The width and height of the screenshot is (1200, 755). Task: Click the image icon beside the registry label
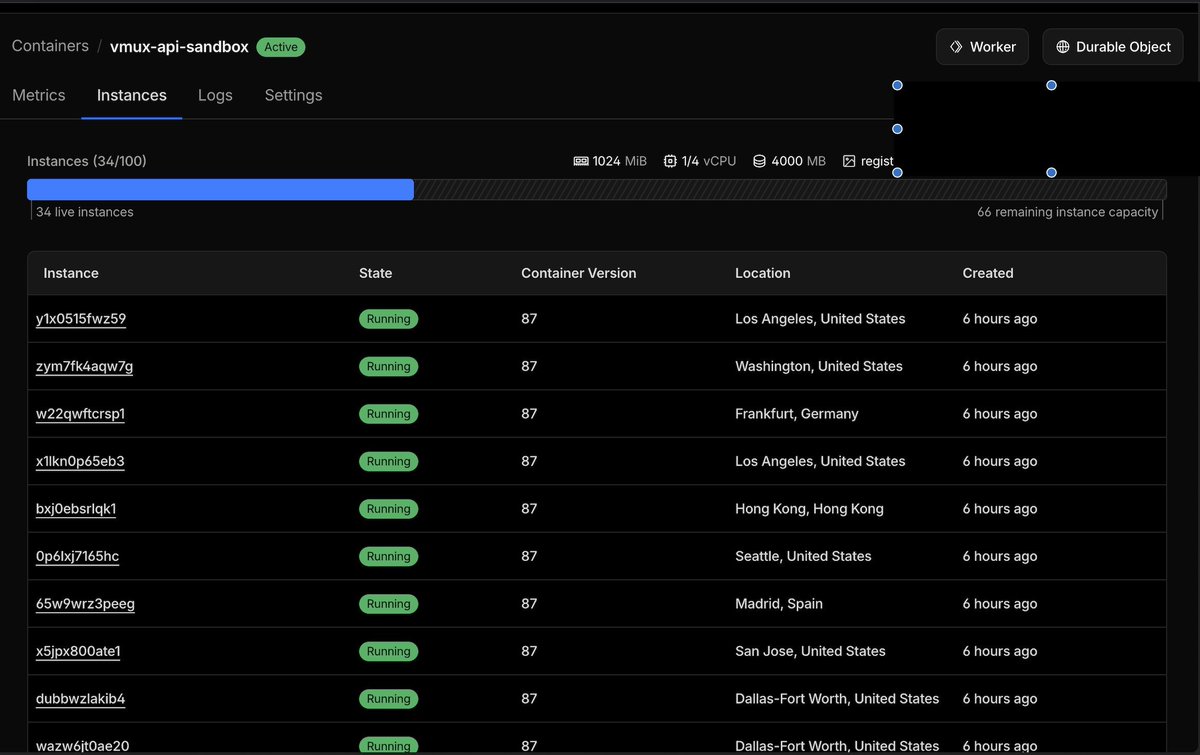pos(849,161)
